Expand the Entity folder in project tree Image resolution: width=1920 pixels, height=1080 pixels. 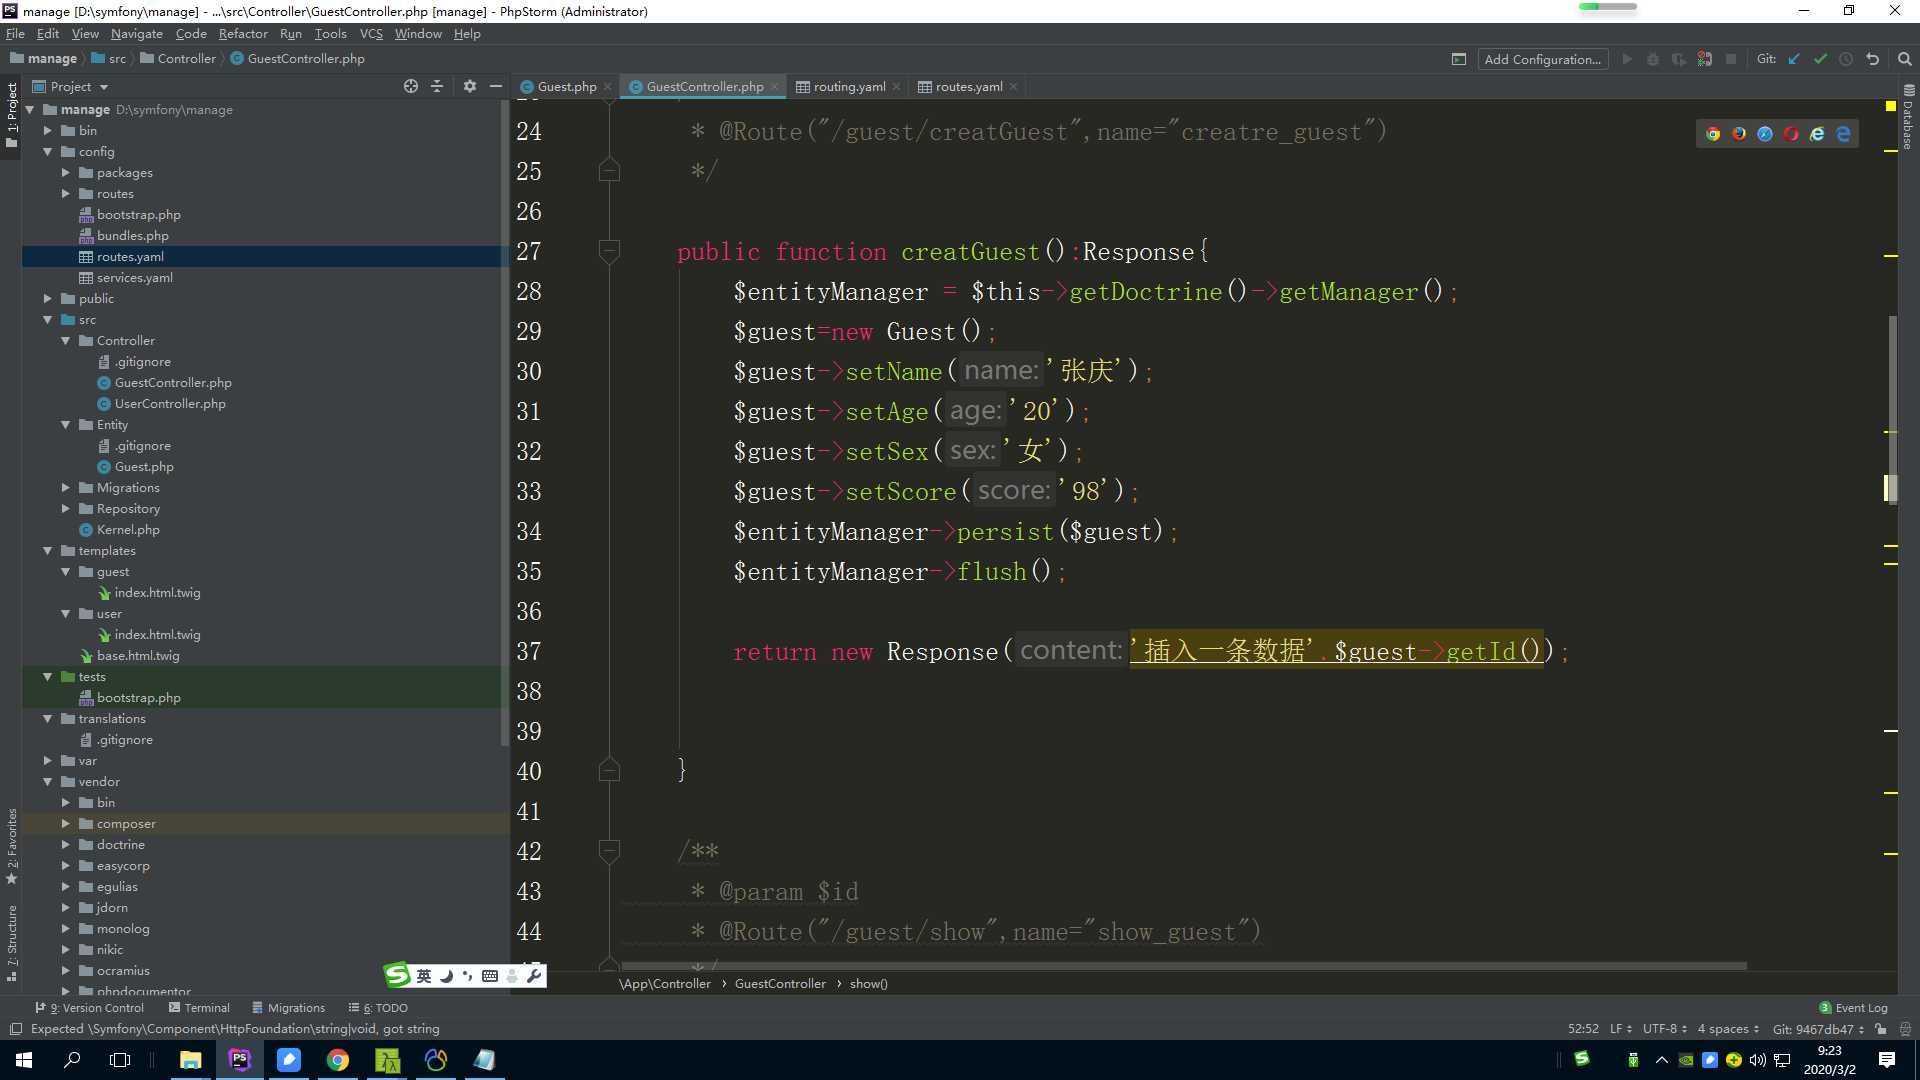click(66, 423)
